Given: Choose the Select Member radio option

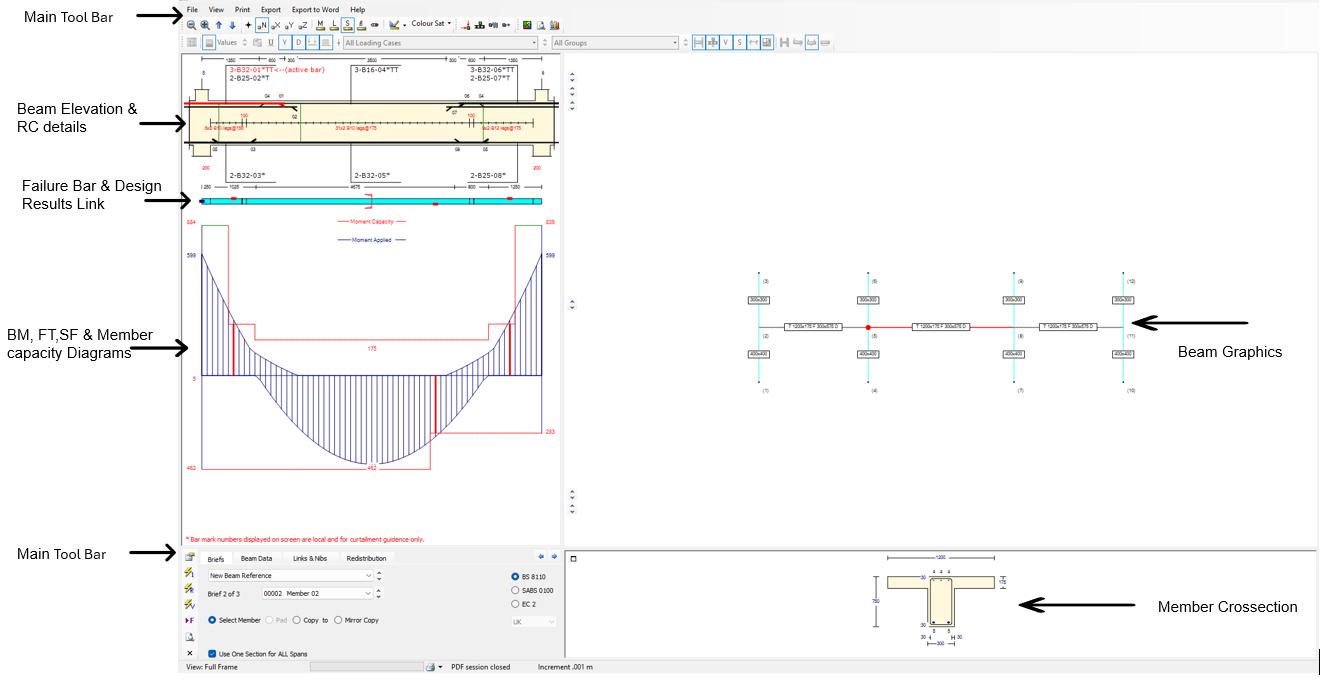Looking at the screenshot, I should tap(235, 620).
